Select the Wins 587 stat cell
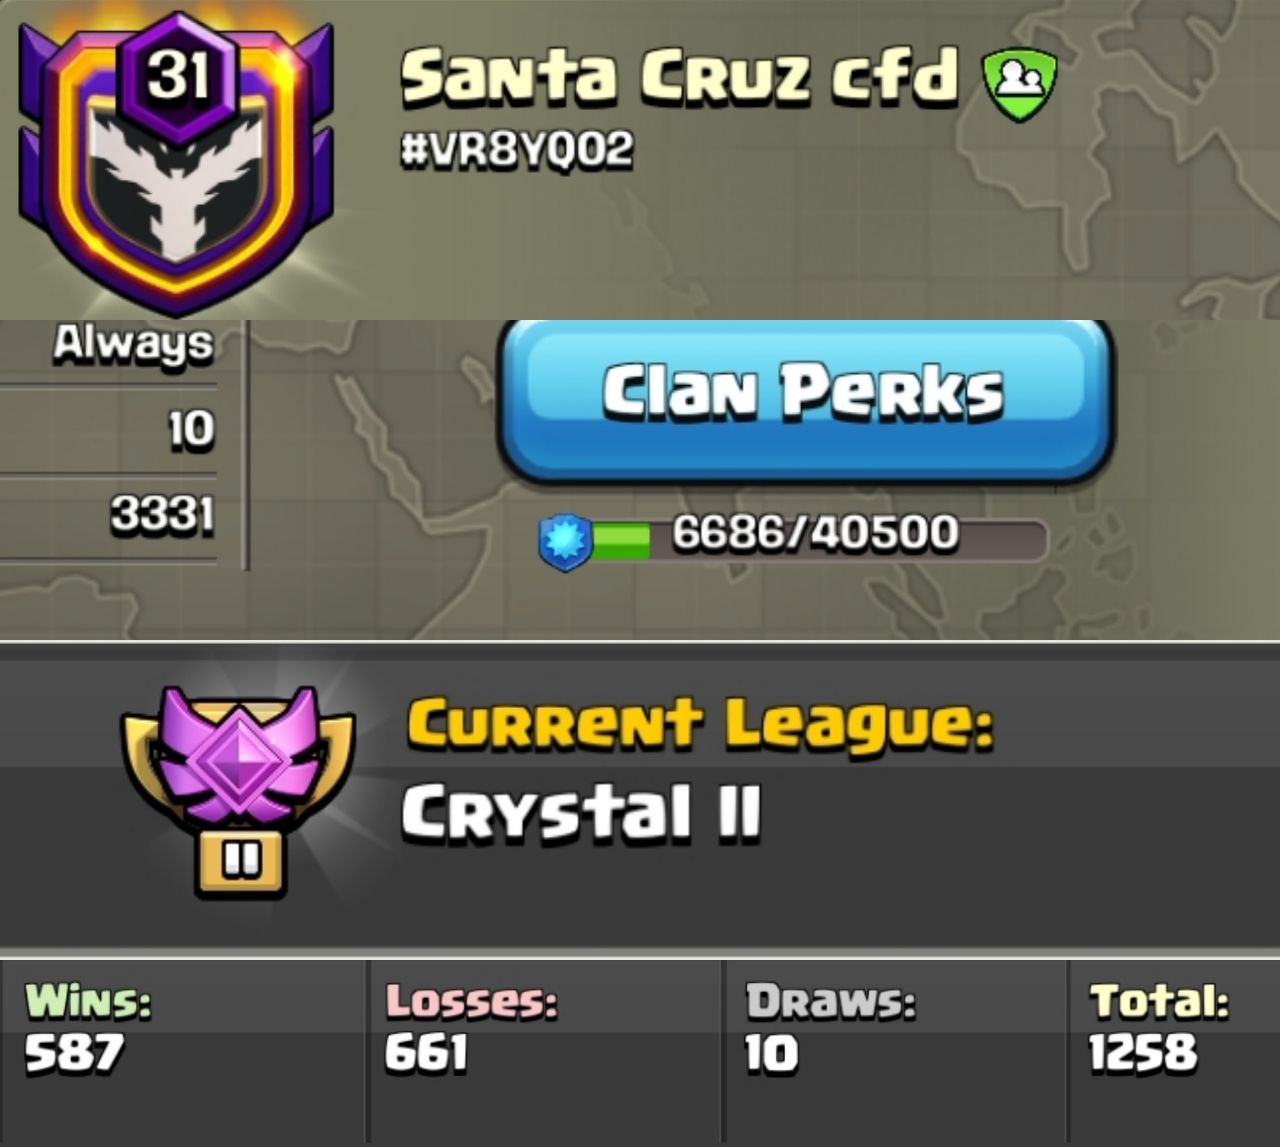 pyautogui.click(x=184, y=1050)
